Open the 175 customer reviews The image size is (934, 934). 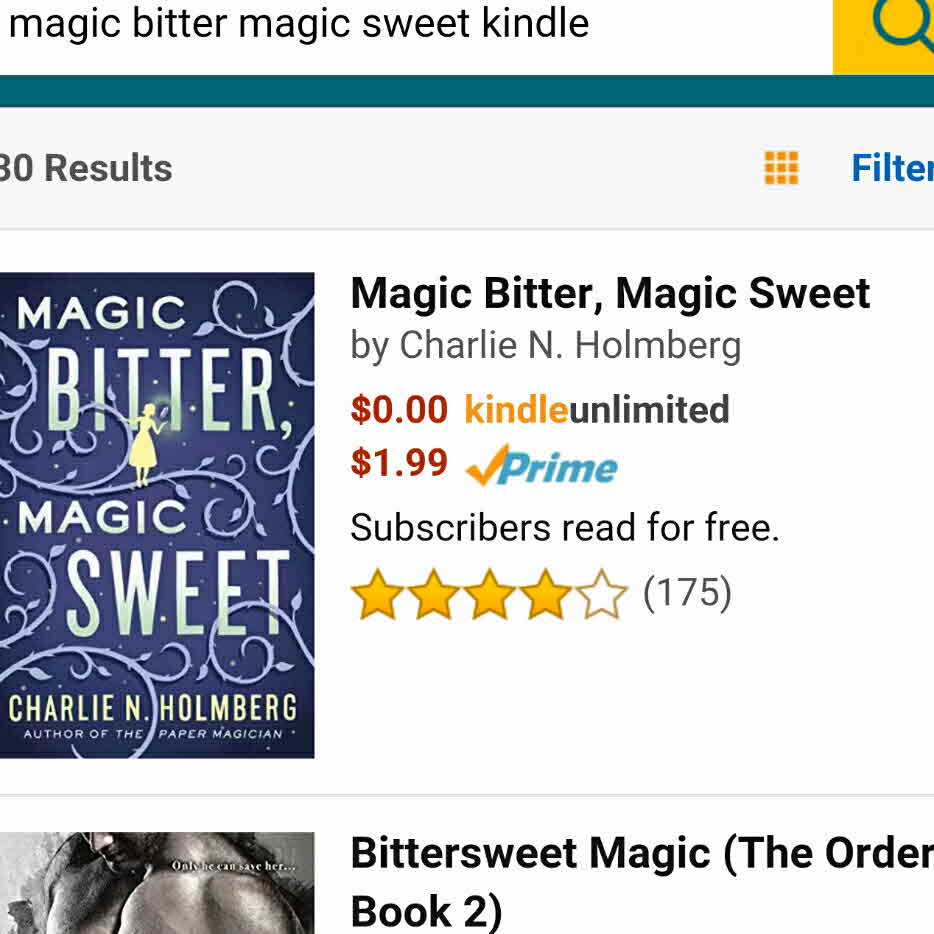pyautogui.click(x=687, y=593)
